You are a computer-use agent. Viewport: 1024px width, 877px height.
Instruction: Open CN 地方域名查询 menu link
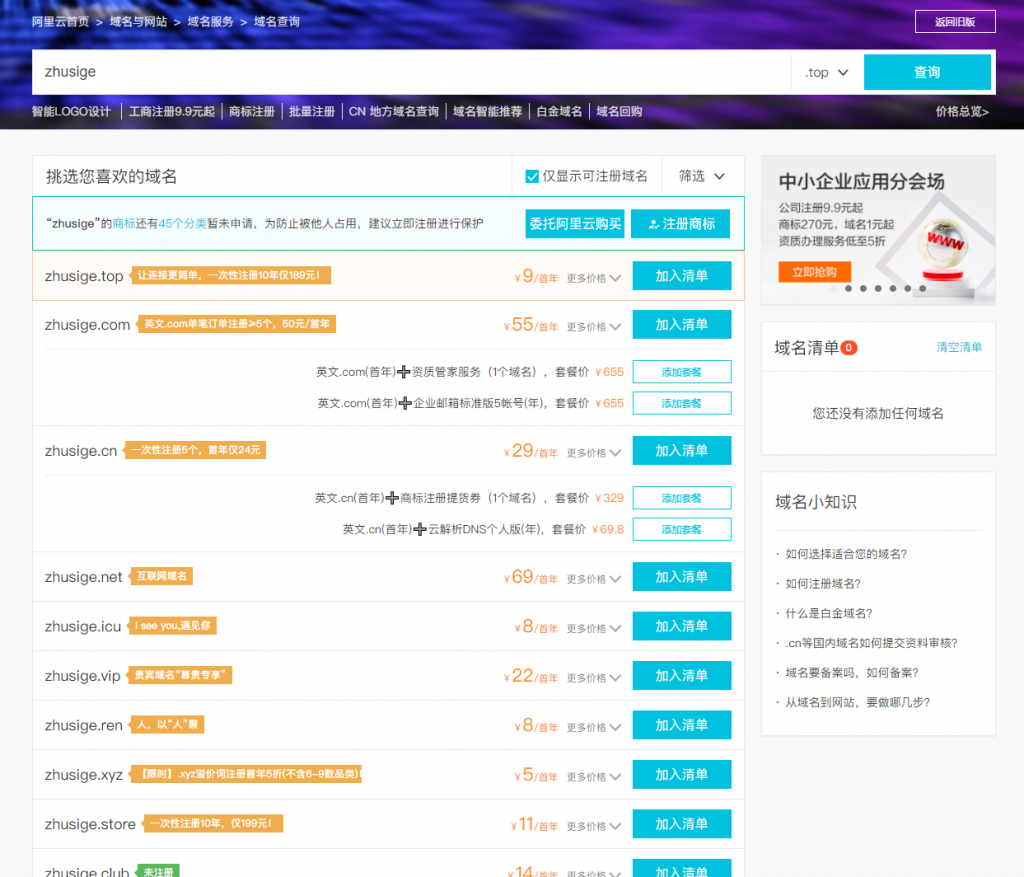click(x=394, y=112)
